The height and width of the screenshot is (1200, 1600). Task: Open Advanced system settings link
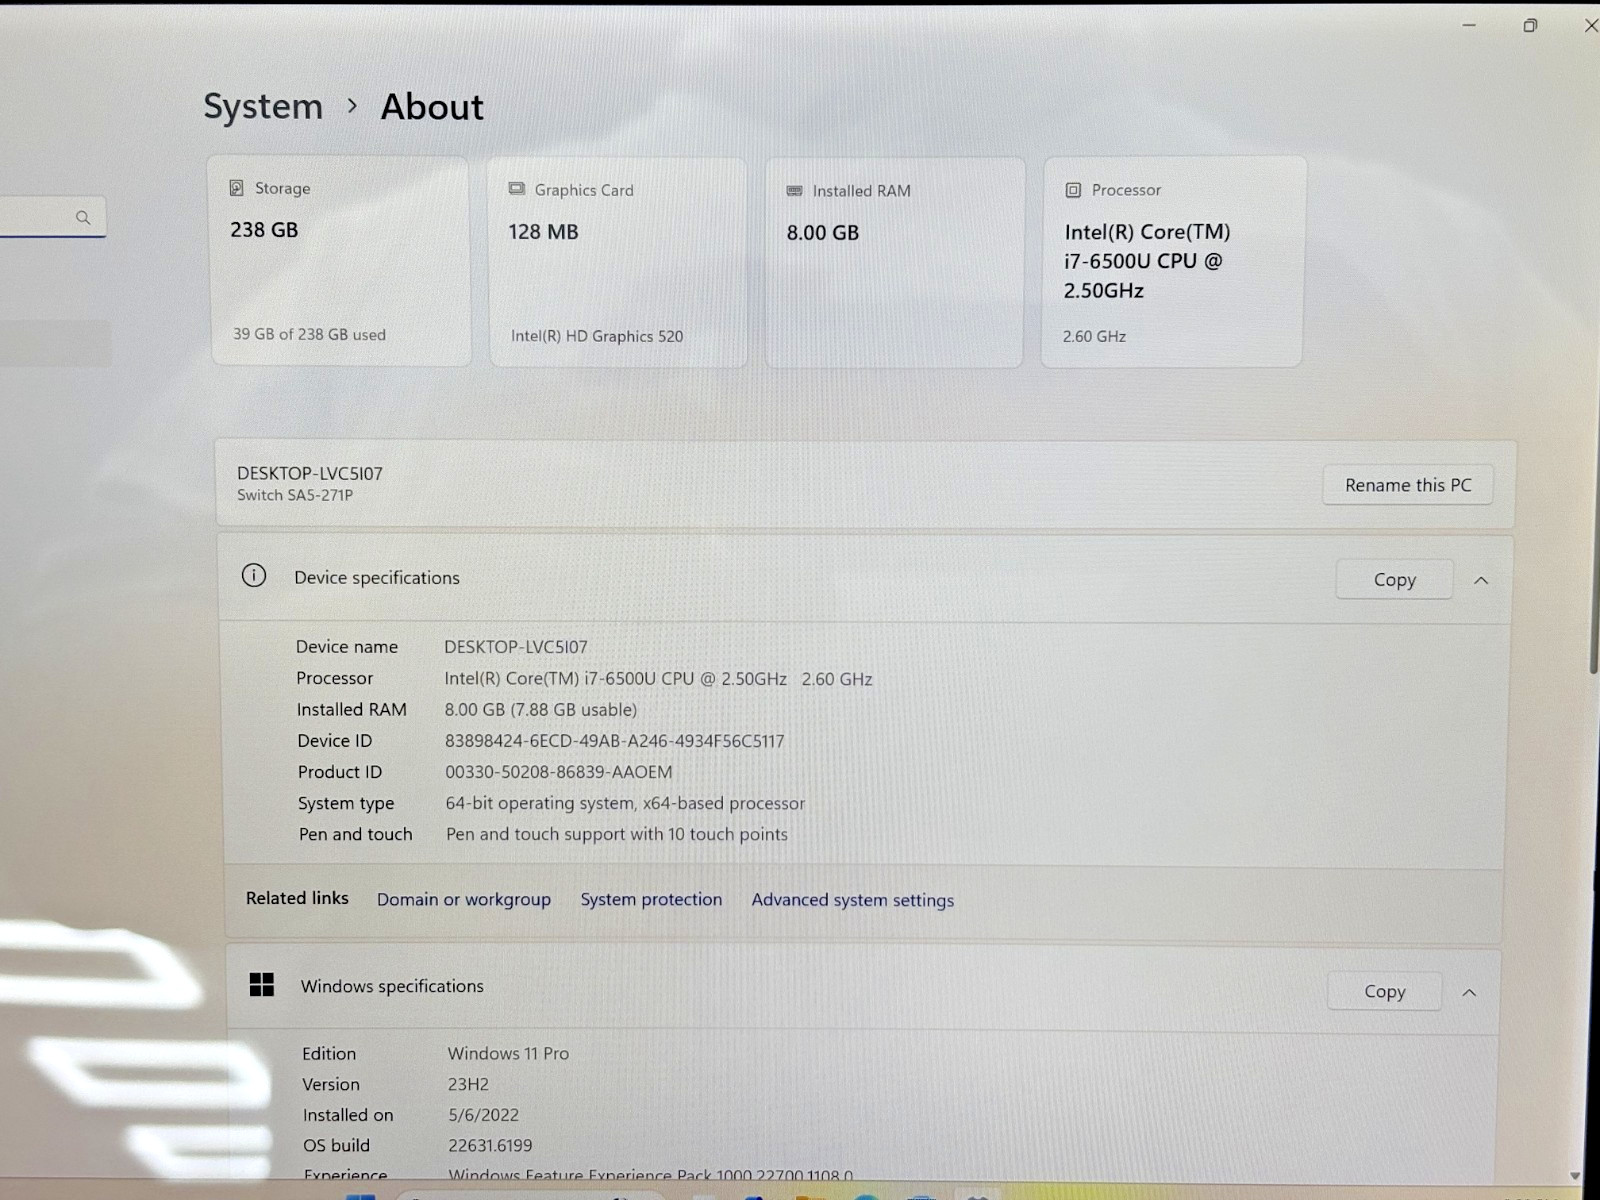point(853,900)
